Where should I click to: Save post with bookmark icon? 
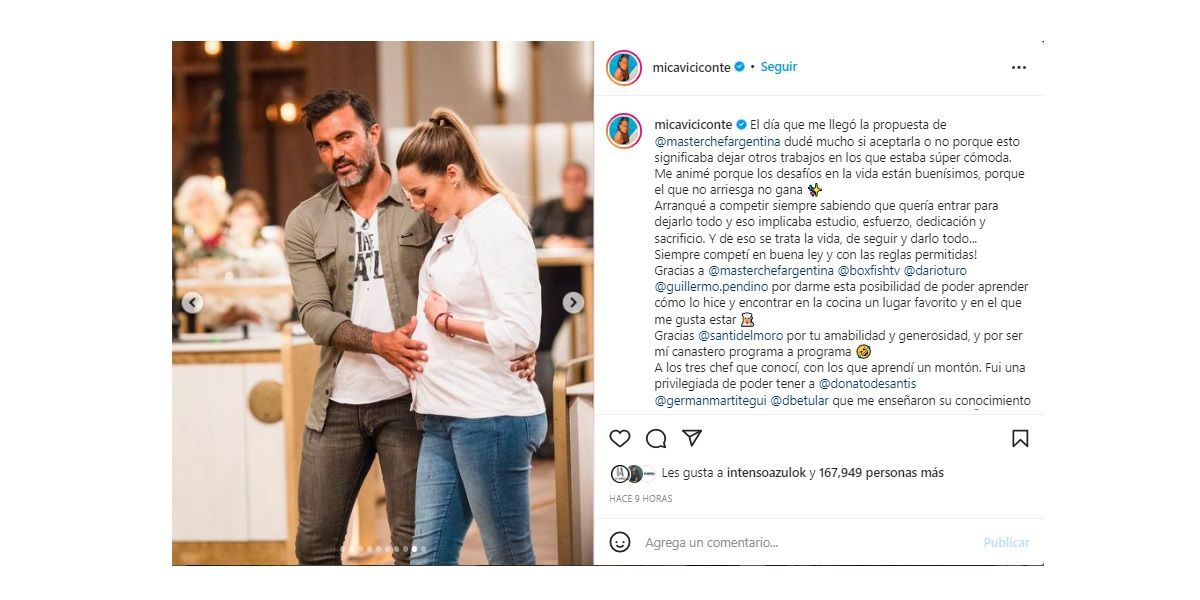point(1020,438)
